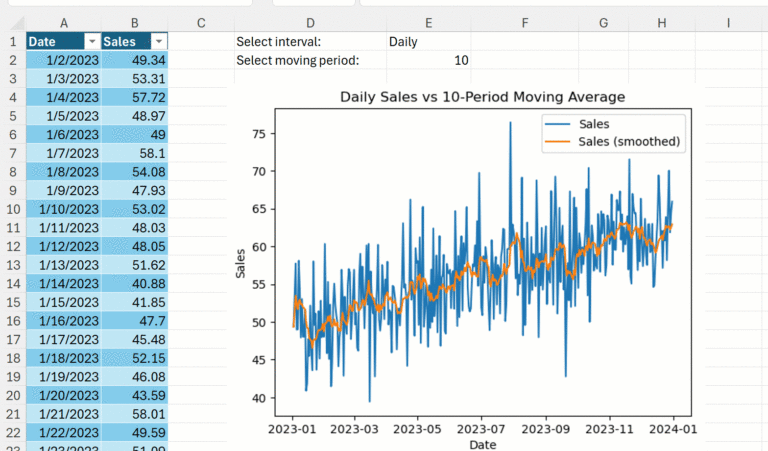Select the Daily interval cell
The height and width of the screenshot is (451, 768).
428,41
